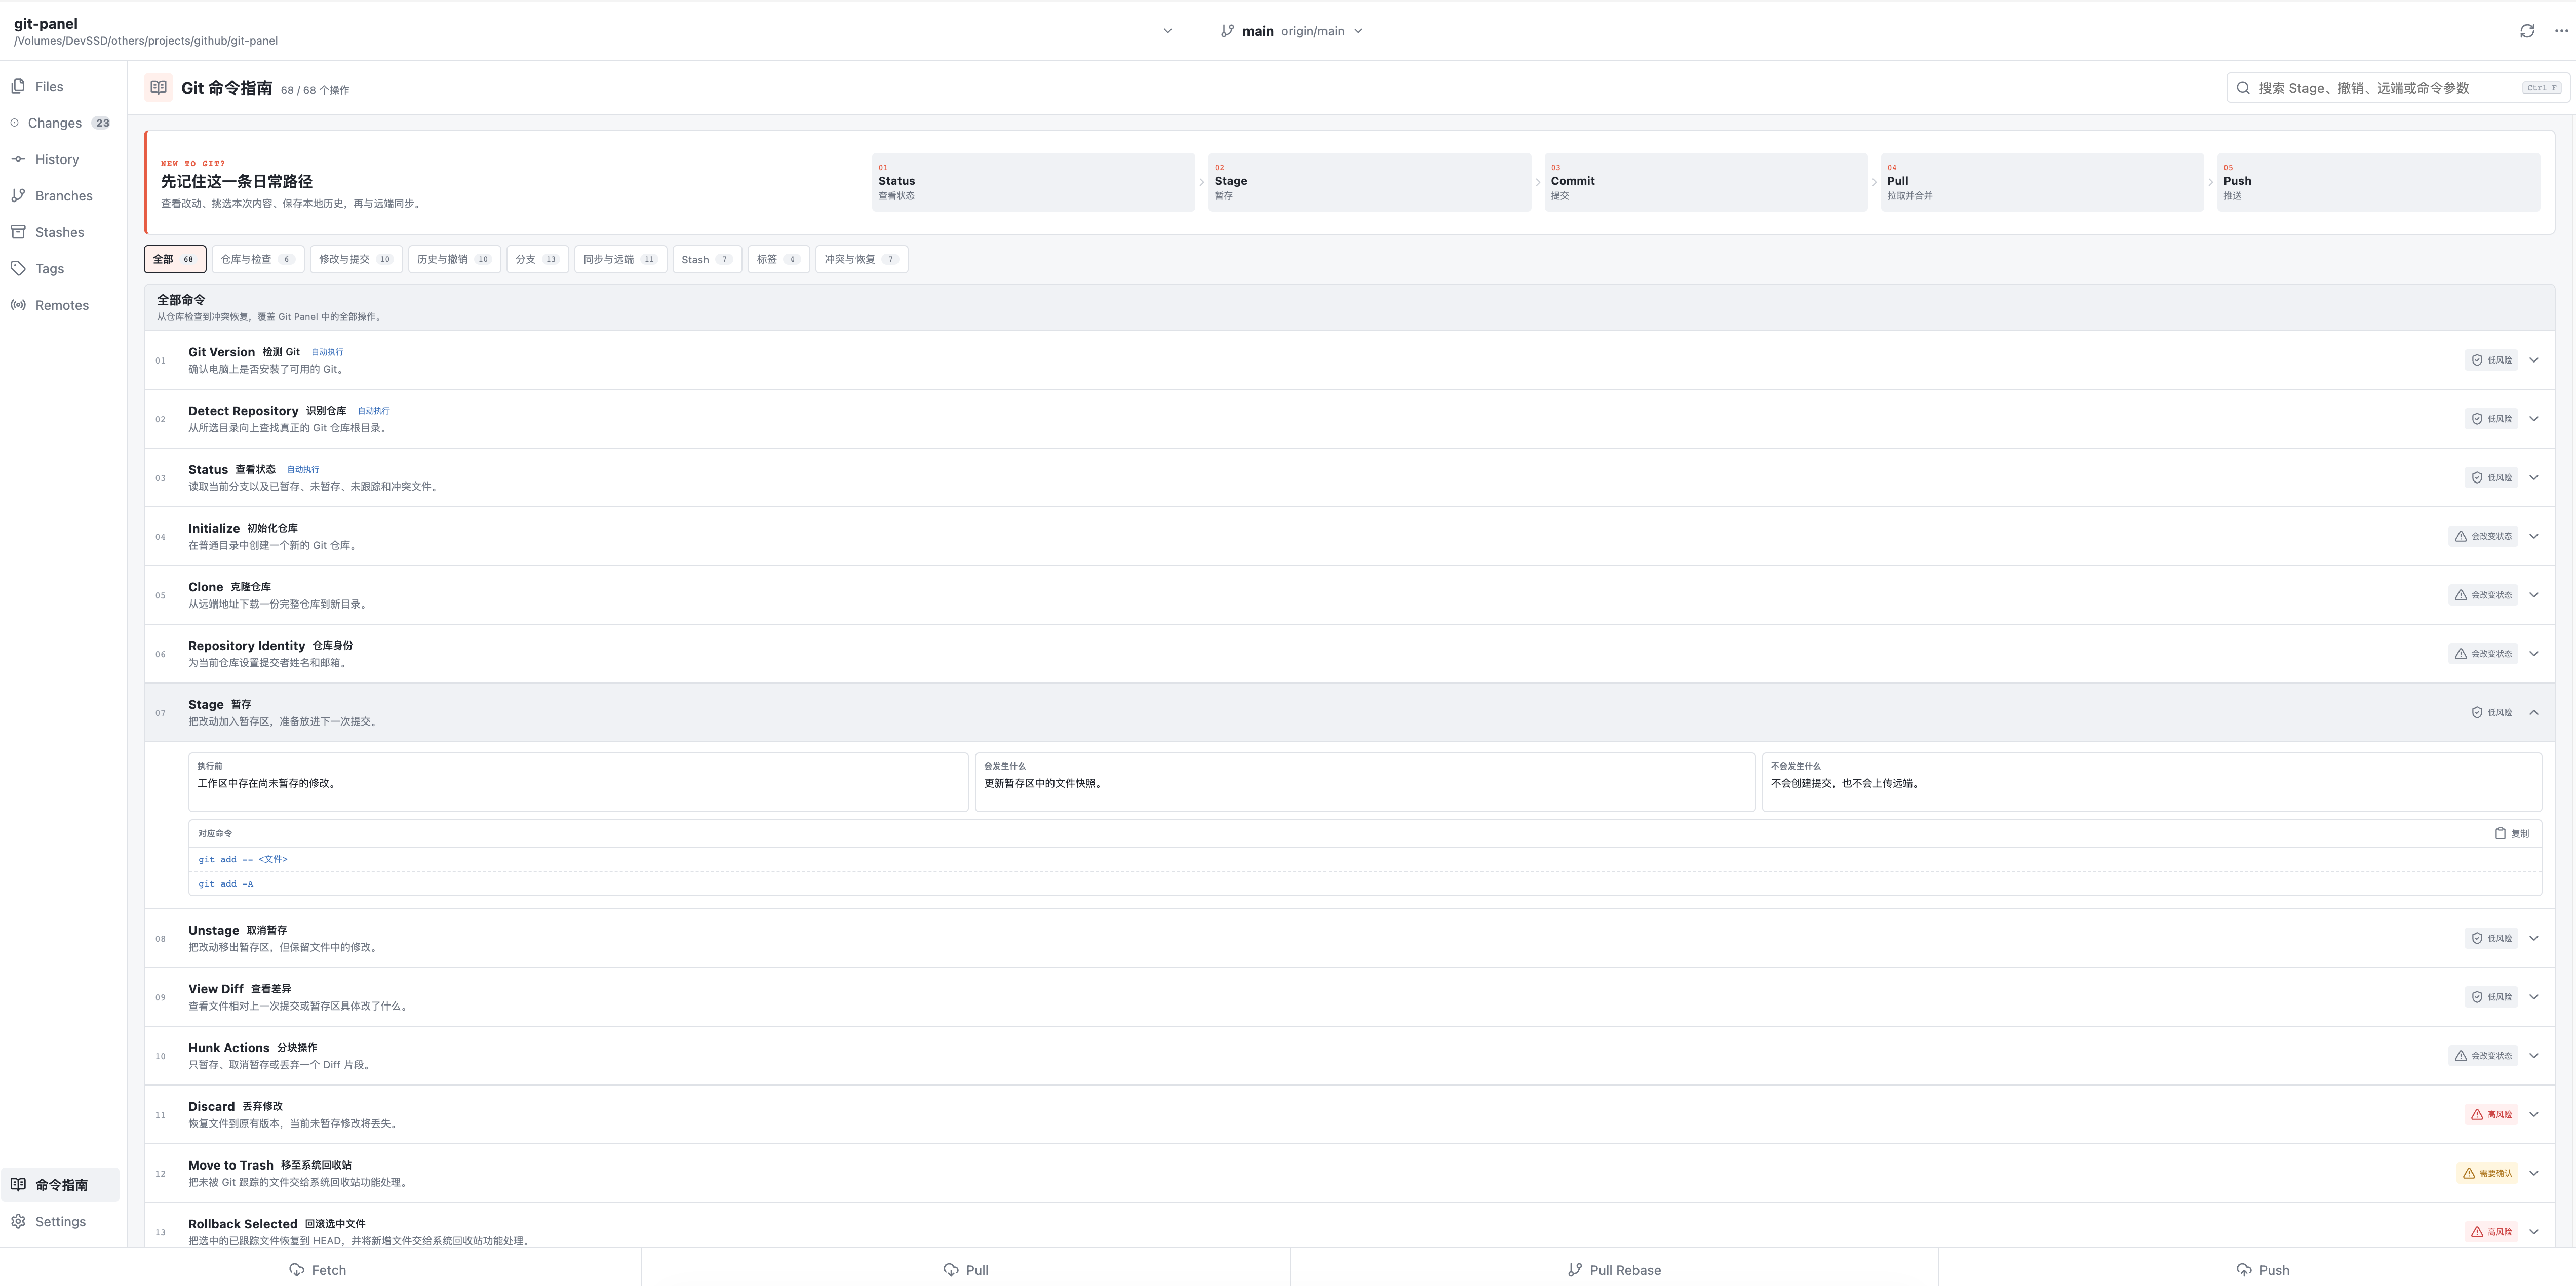Click the 04 Pull daily path card
Viewport: 2576px width, 1286px height.
click(2042, 182)
